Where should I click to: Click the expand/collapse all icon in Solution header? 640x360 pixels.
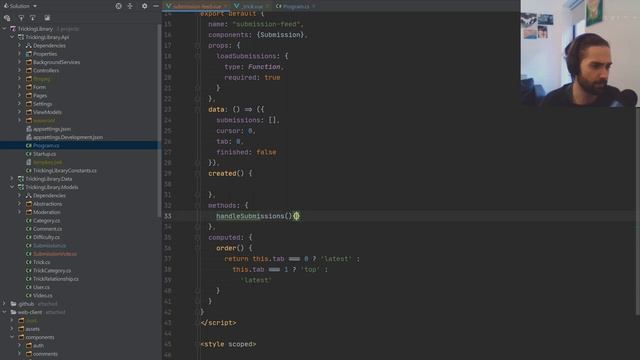point(130,6)
